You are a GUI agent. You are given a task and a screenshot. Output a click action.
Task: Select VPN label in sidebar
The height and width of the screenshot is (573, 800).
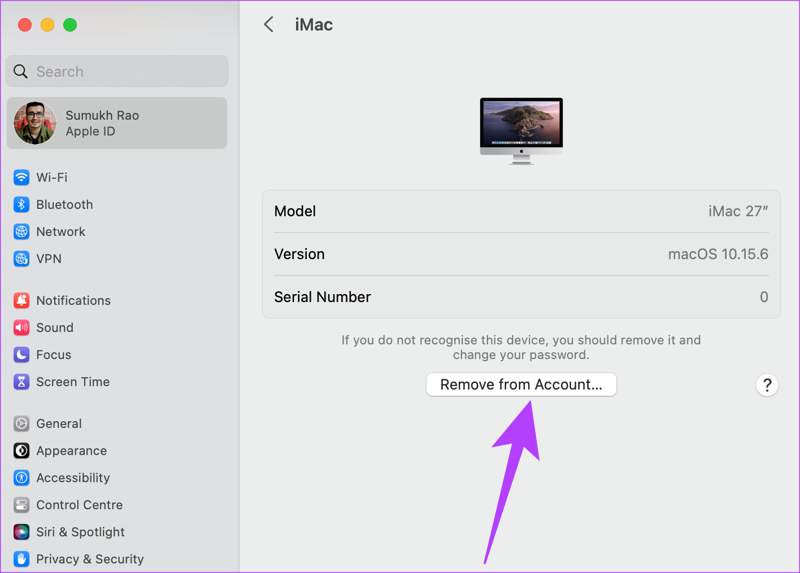tap(48, 258)
